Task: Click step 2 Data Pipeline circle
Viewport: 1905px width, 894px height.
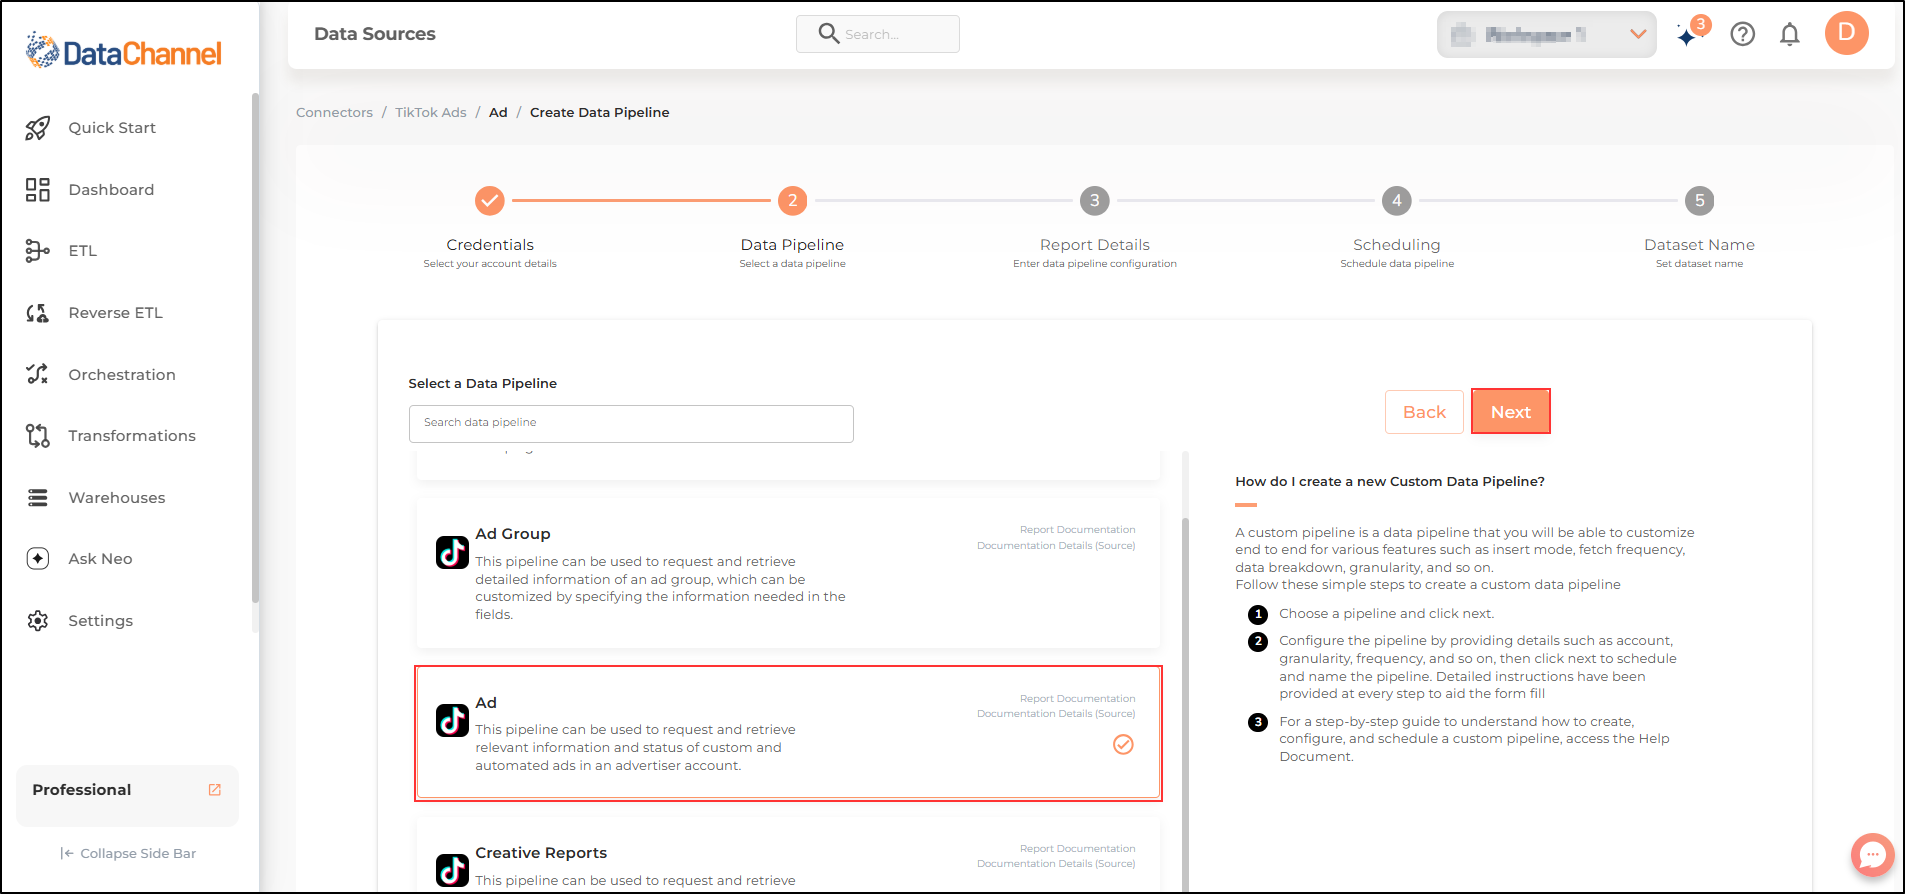Action: coord(792,201)
